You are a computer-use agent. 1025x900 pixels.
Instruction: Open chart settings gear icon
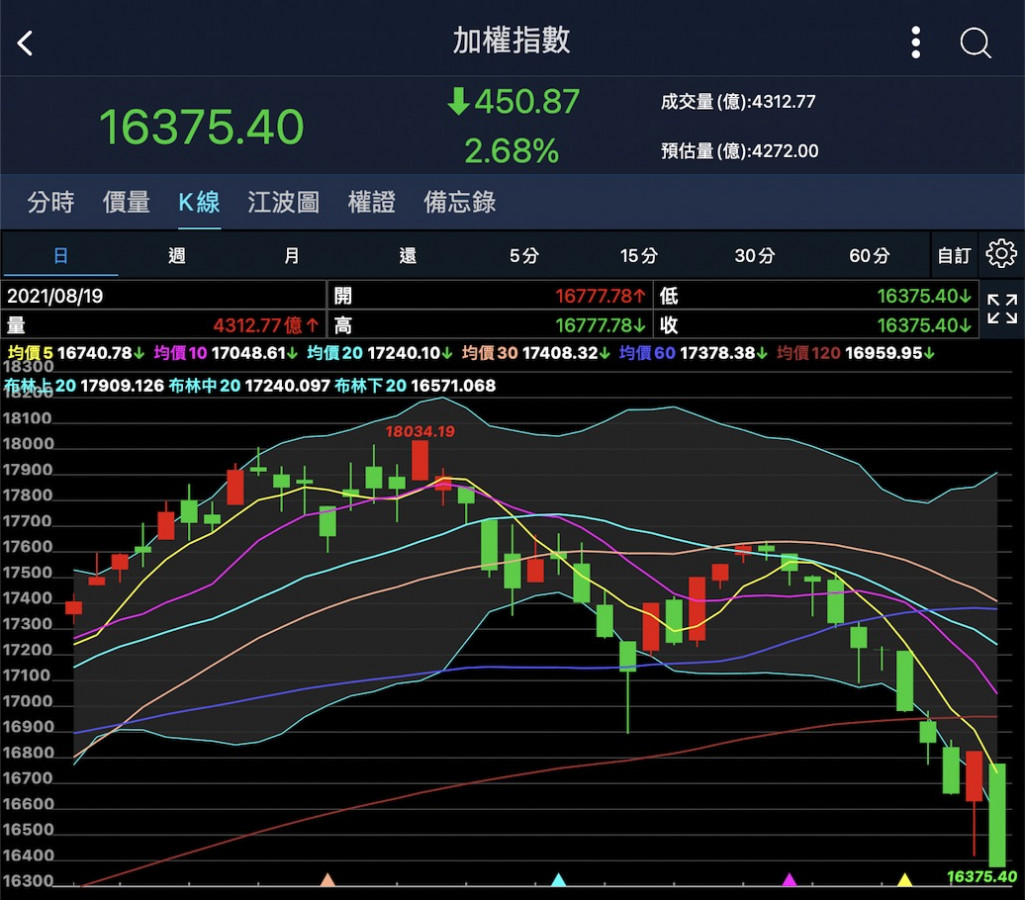point(1001,254)
